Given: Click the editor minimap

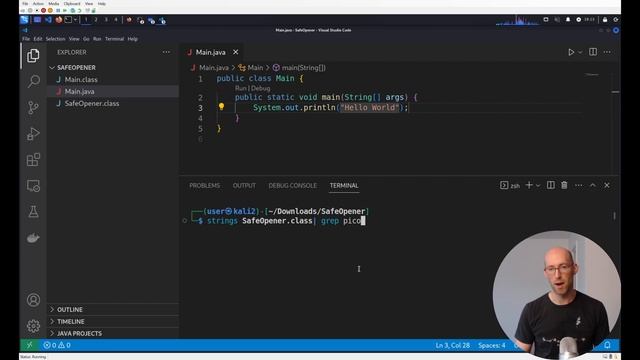Looking at the screenshot, I should coord(592,75).
